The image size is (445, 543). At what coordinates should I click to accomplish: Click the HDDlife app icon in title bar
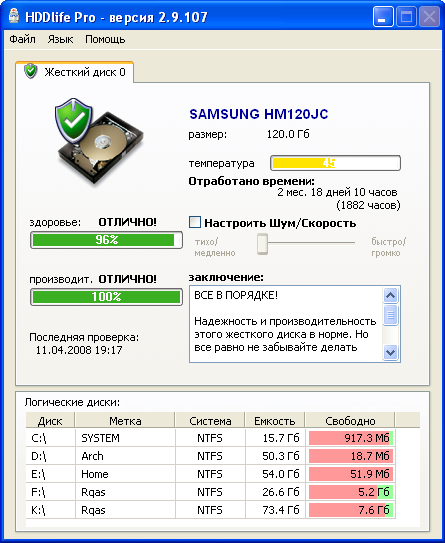click(14, 16)
